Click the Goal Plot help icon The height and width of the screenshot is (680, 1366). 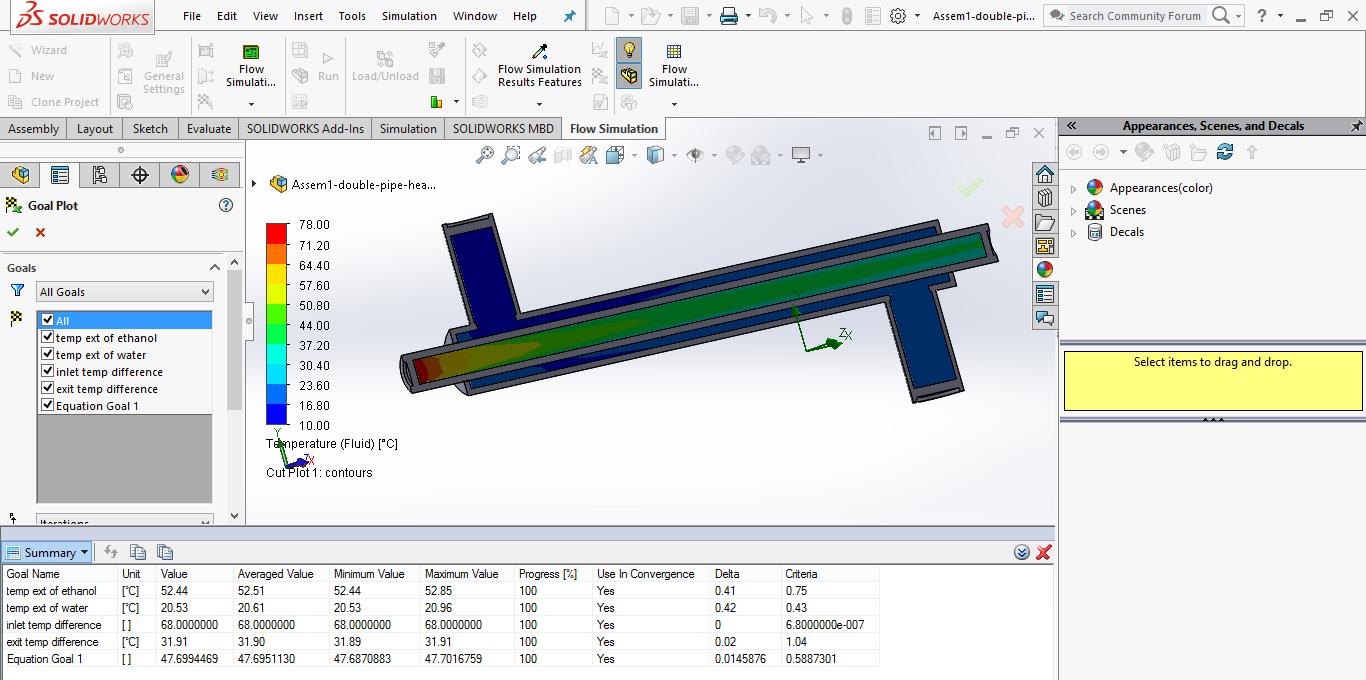coord(226,205)
